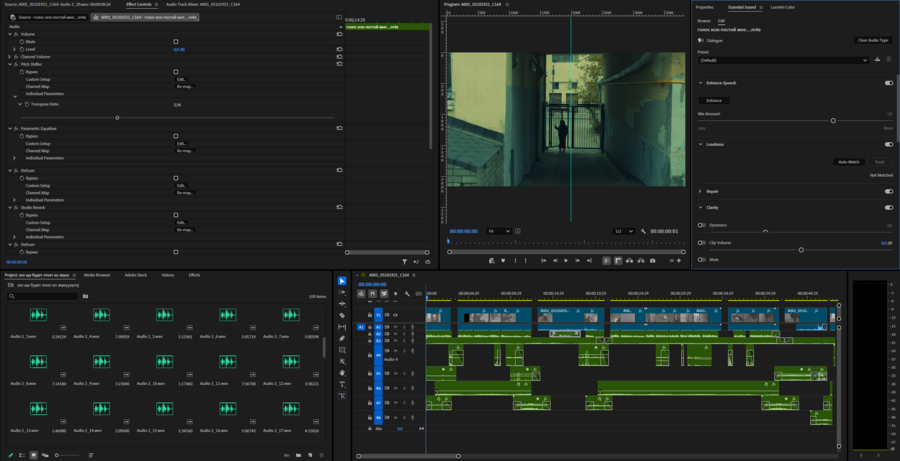Image resolution: width=900 pixels, height=461 pixels.
Task: Click the Extract button in Program Monitor
Action: tap(641, 261)
